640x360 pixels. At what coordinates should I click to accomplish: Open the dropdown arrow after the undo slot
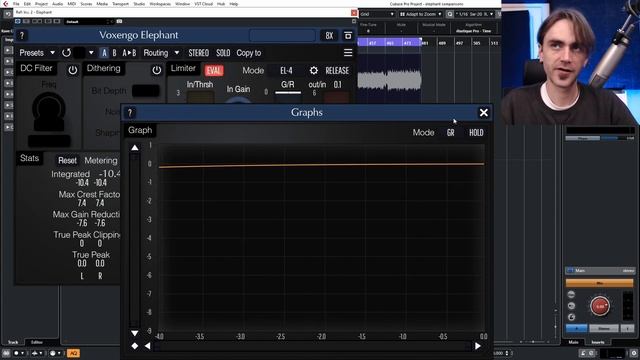click(91, 53)
